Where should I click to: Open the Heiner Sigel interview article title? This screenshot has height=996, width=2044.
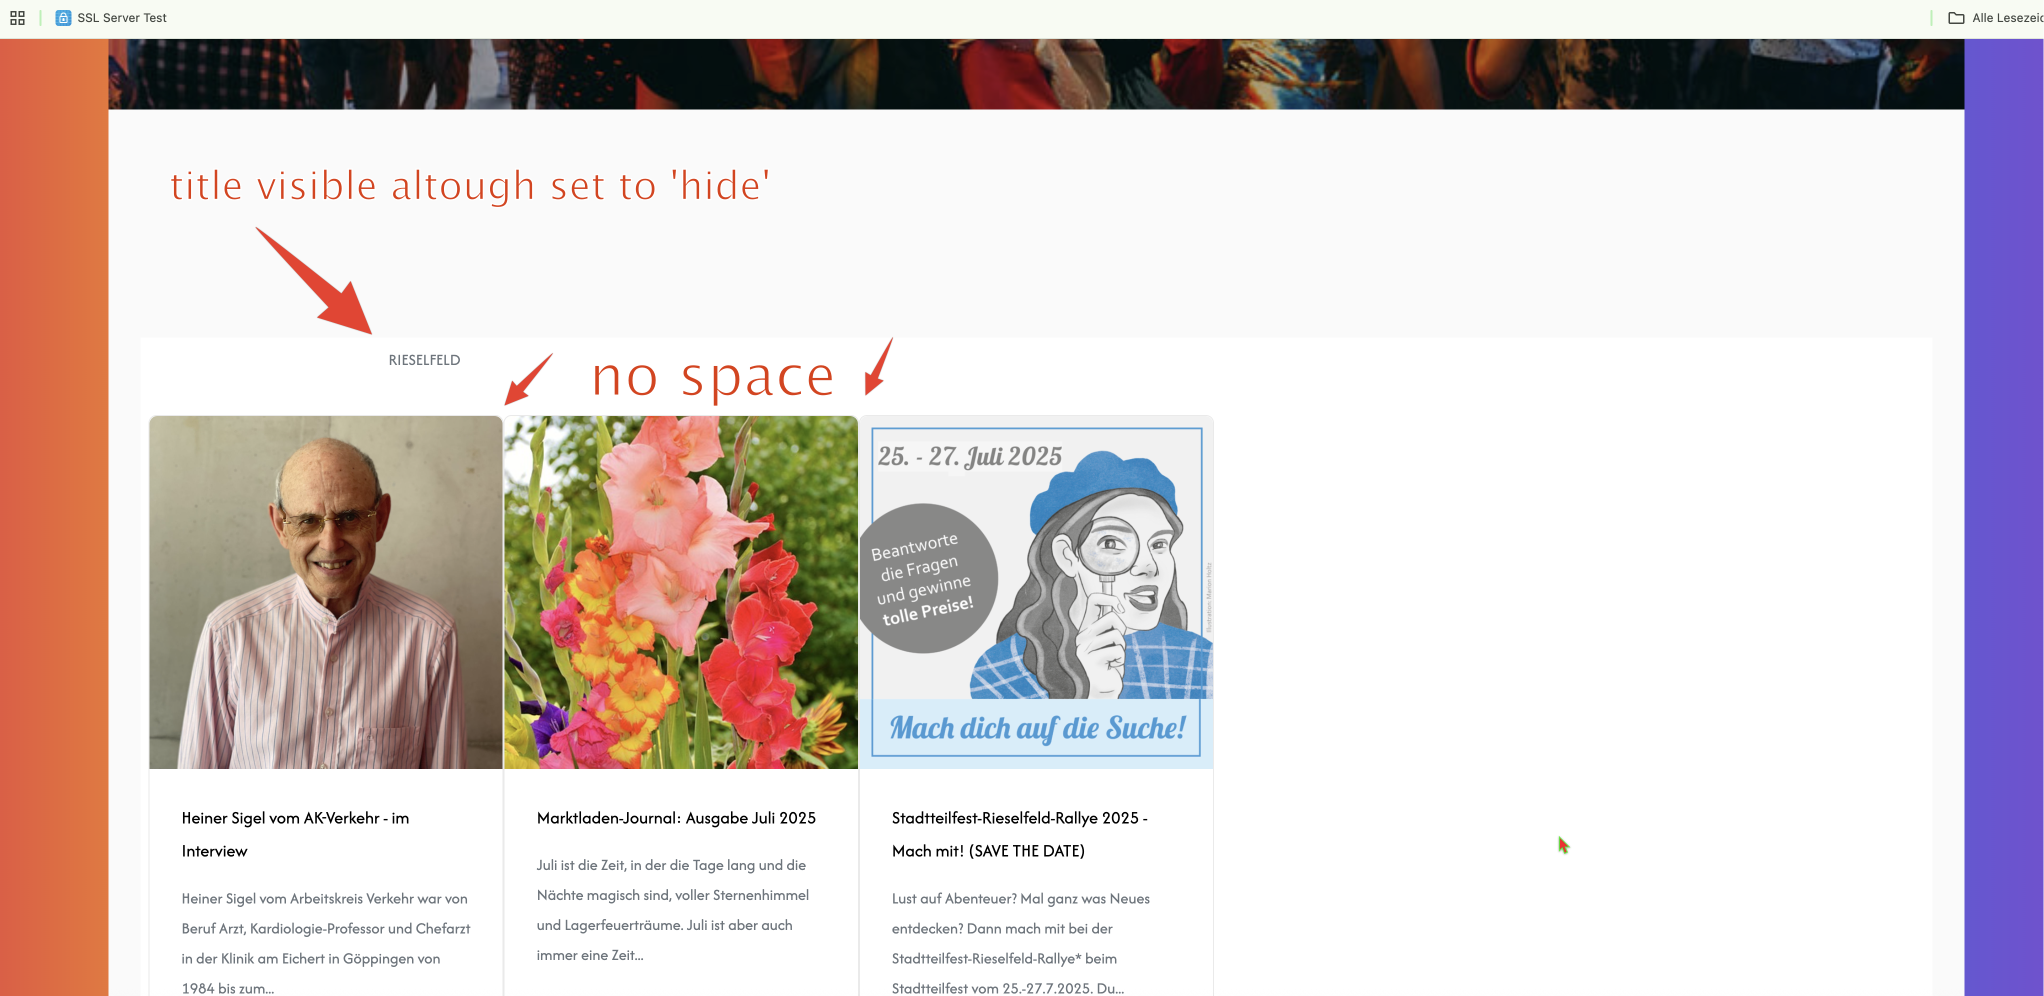tap(295, 834)
